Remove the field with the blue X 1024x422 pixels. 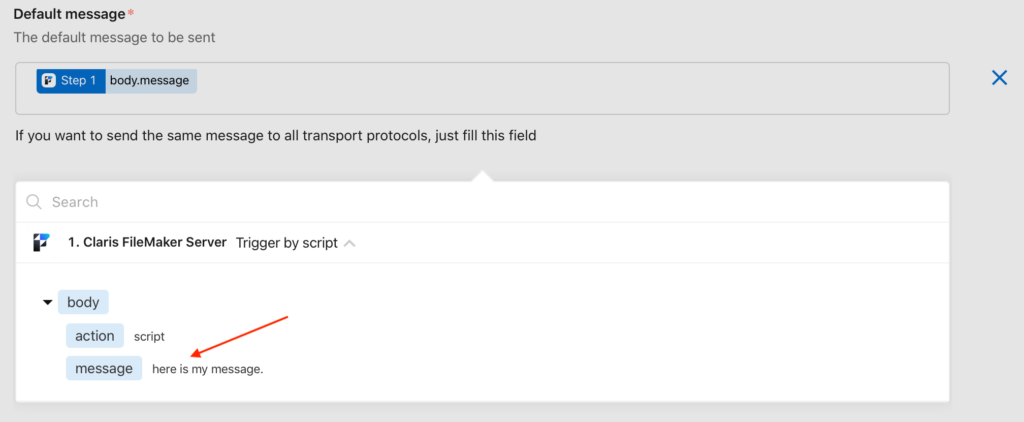click(998, 78)
